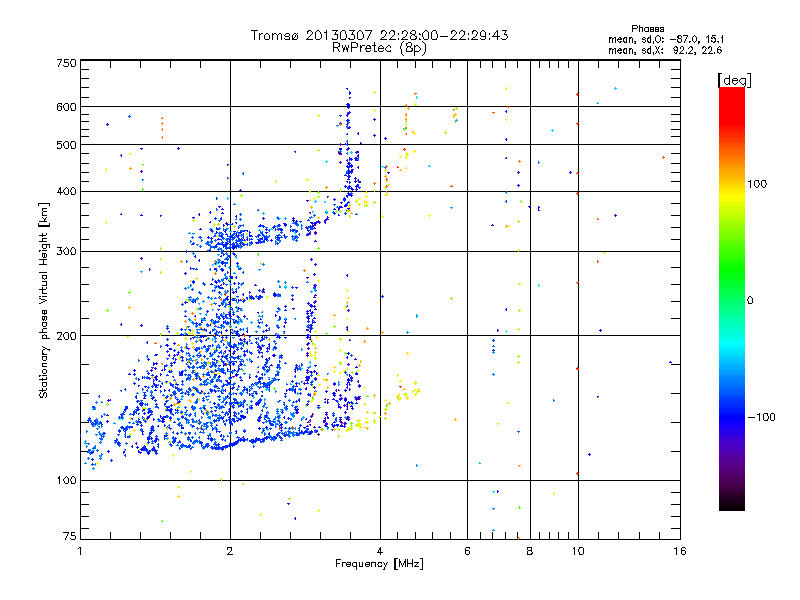Click the black bottom of the colorbar
800x600 pixels.
[732, 503]
